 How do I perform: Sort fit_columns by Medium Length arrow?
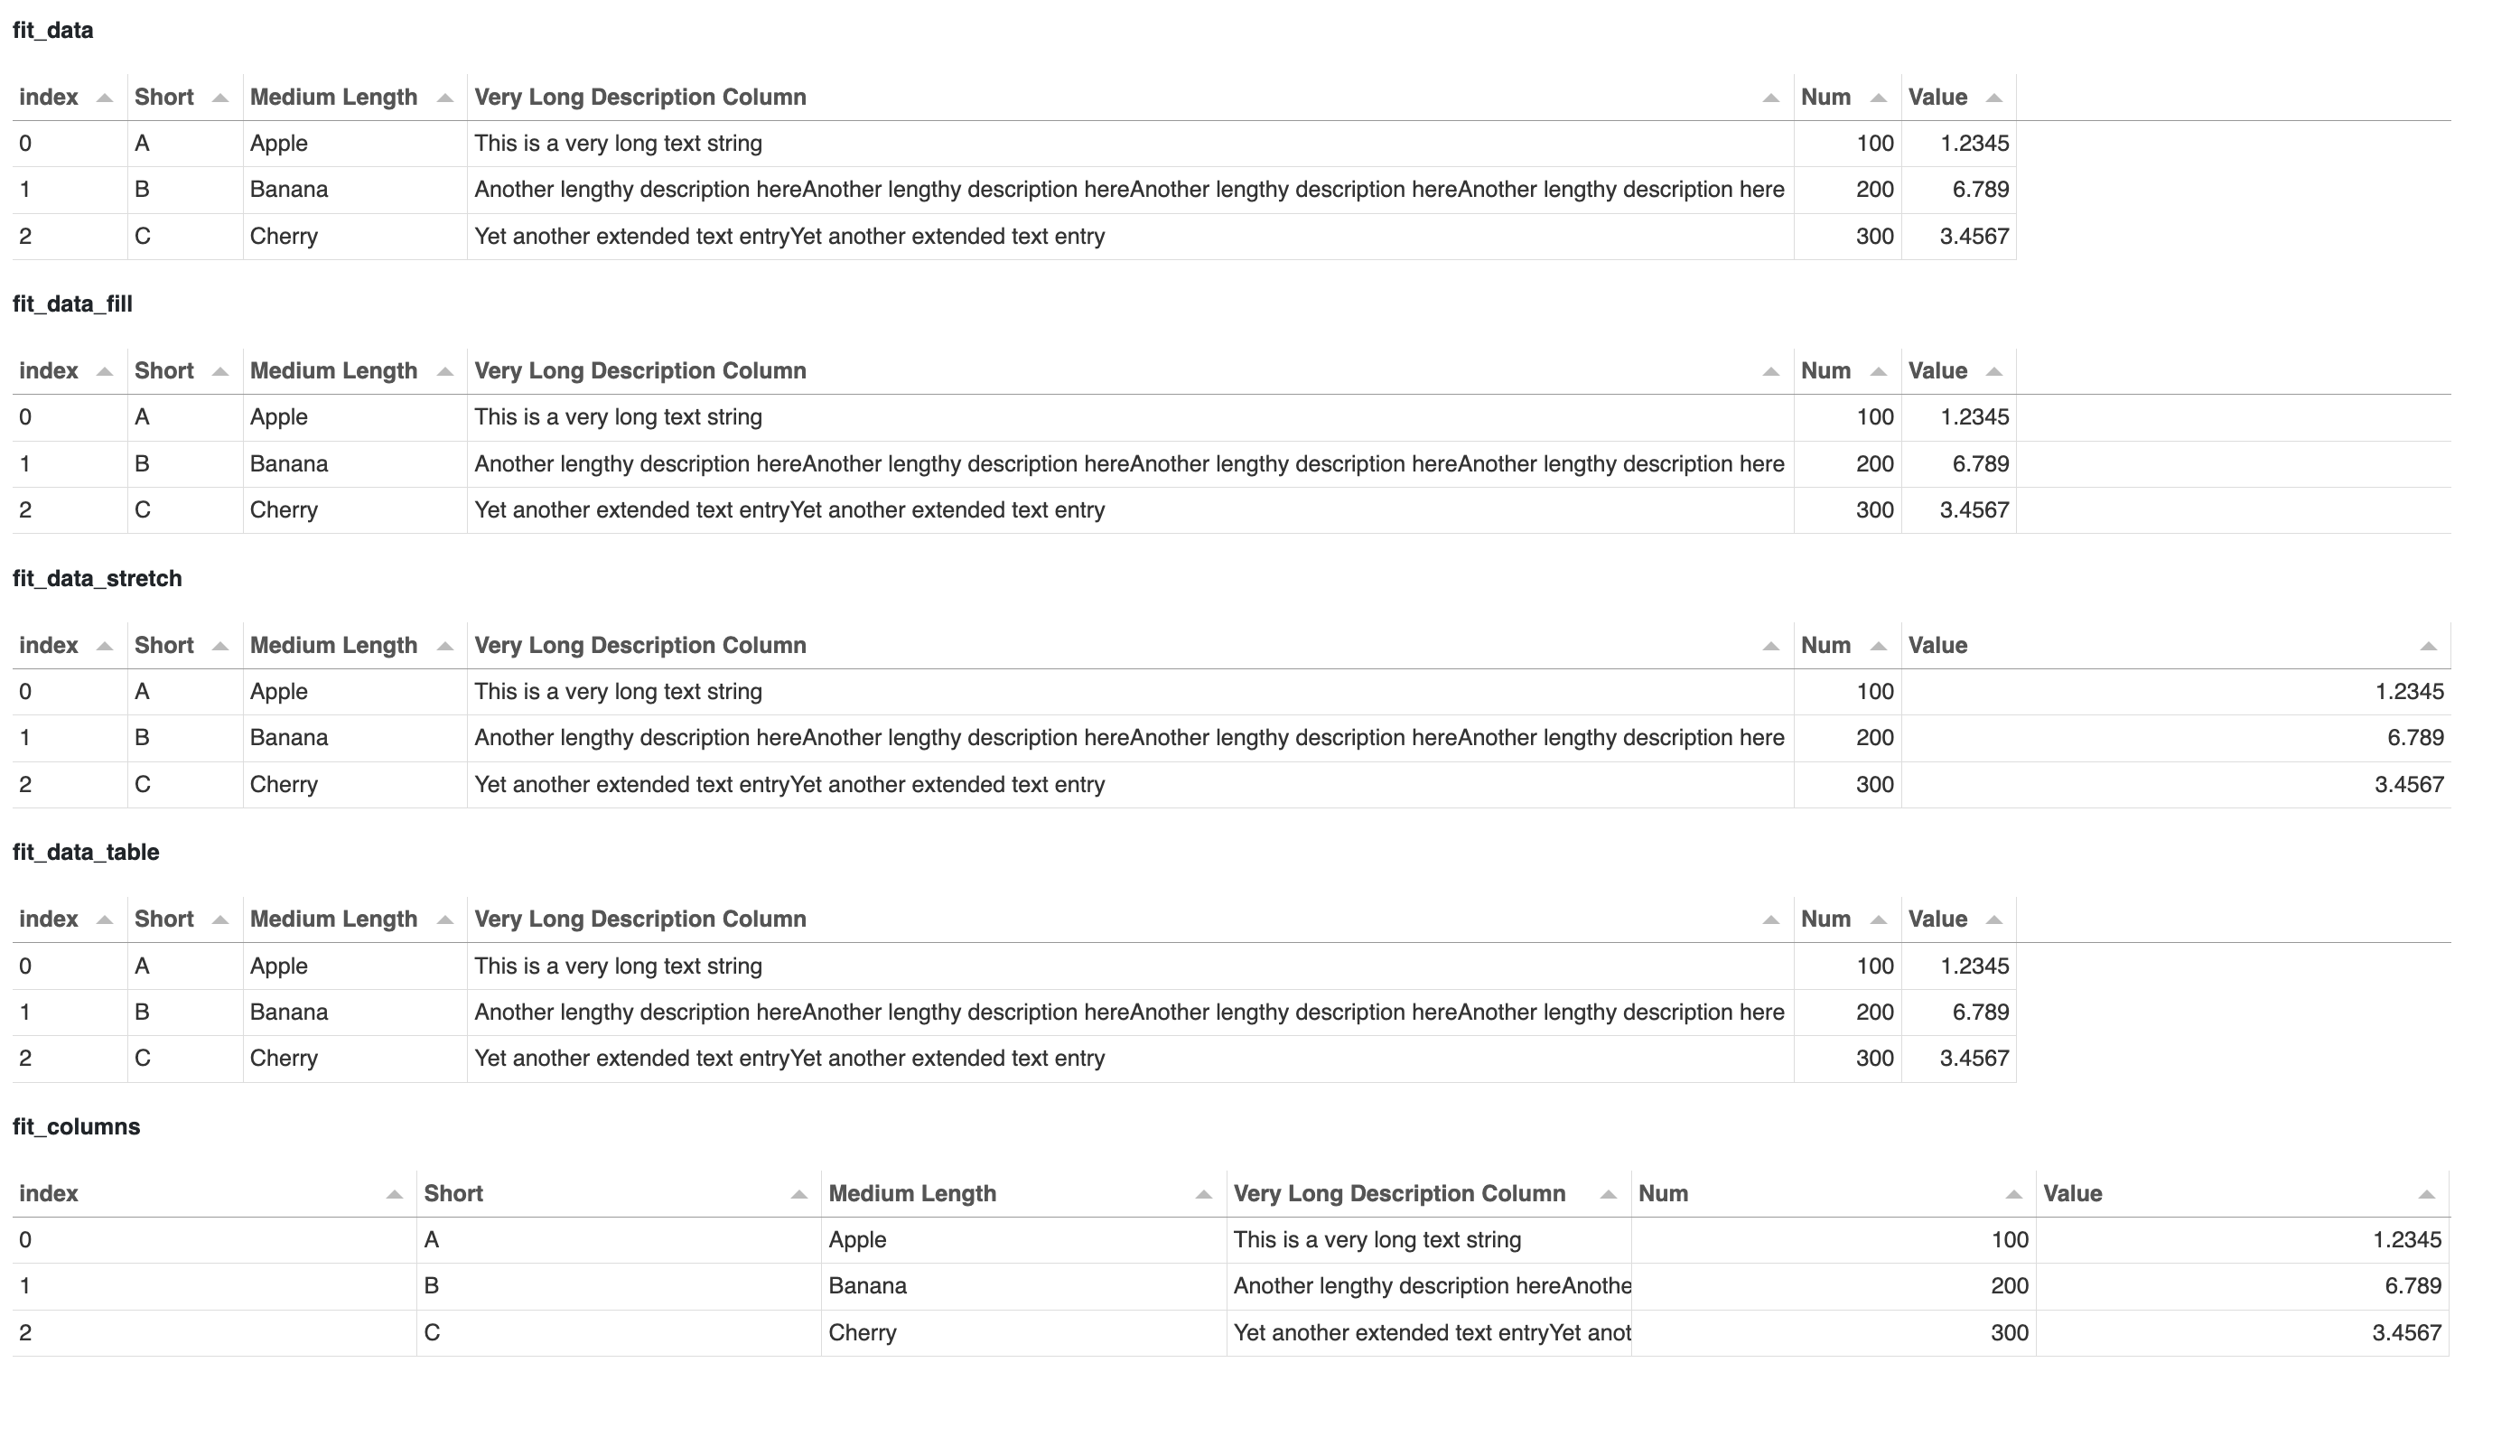pos(1203,1194)
